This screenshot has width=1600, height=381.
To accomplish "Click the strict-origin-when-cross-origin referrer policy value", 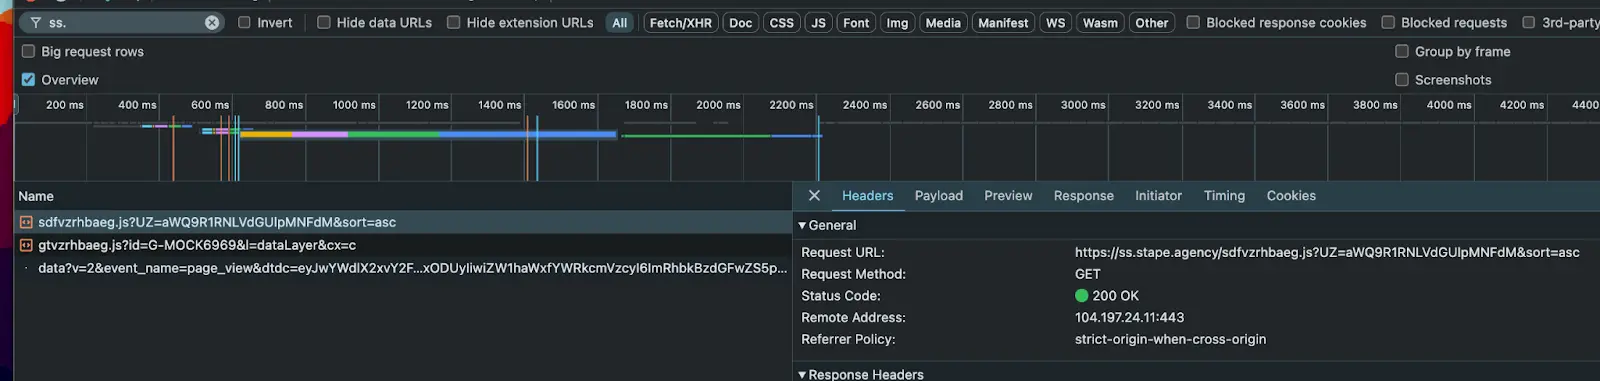I will pos(1170,339).
